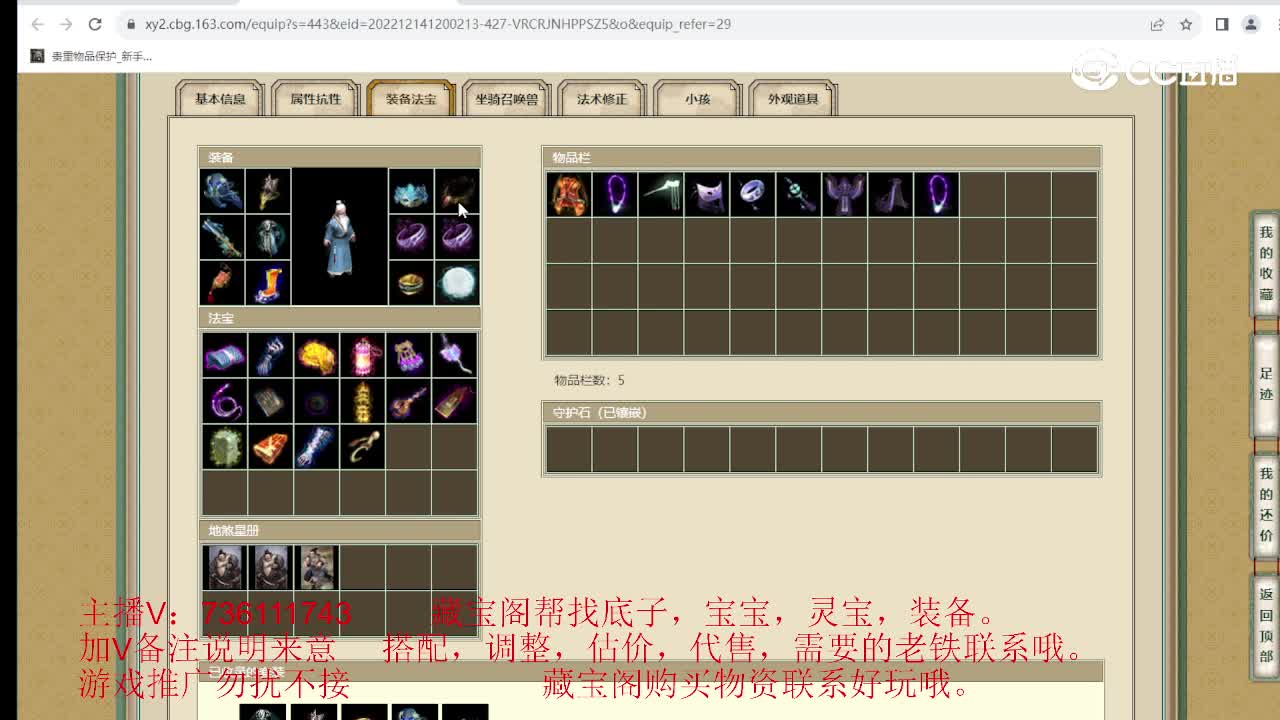This screenshot has width=1280, height=720.
Task: Select the purple winged robe in 物品栏
Action: point(844,194)
